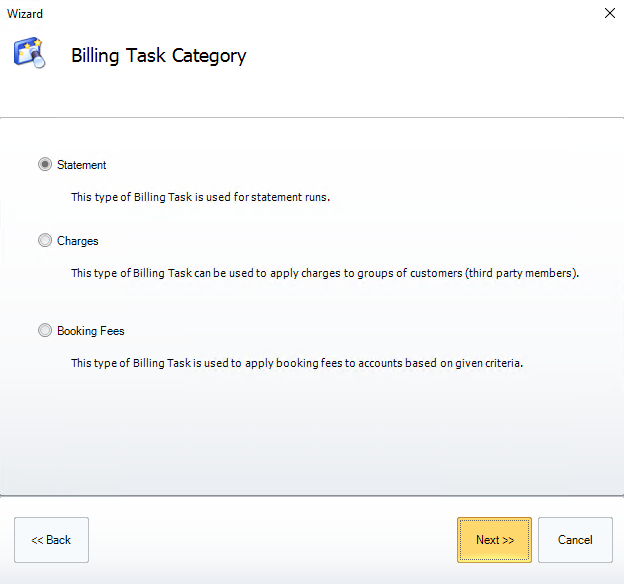Click the "Booking Fees" option label text
The width and height of the screenshot is (624, 584).
91,331
